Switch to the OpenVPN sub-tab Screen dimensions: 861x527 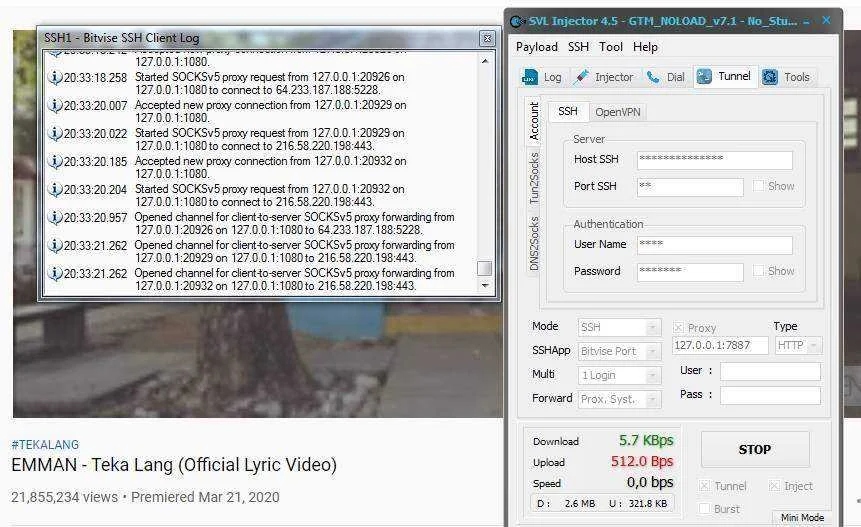point(618,112)
